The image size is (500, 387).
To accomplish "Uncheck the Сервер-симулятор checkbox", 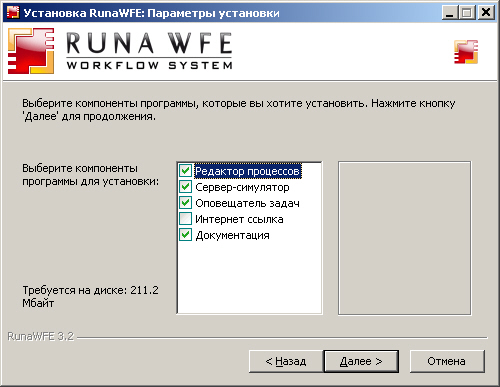I will click(x=185, y=187).
